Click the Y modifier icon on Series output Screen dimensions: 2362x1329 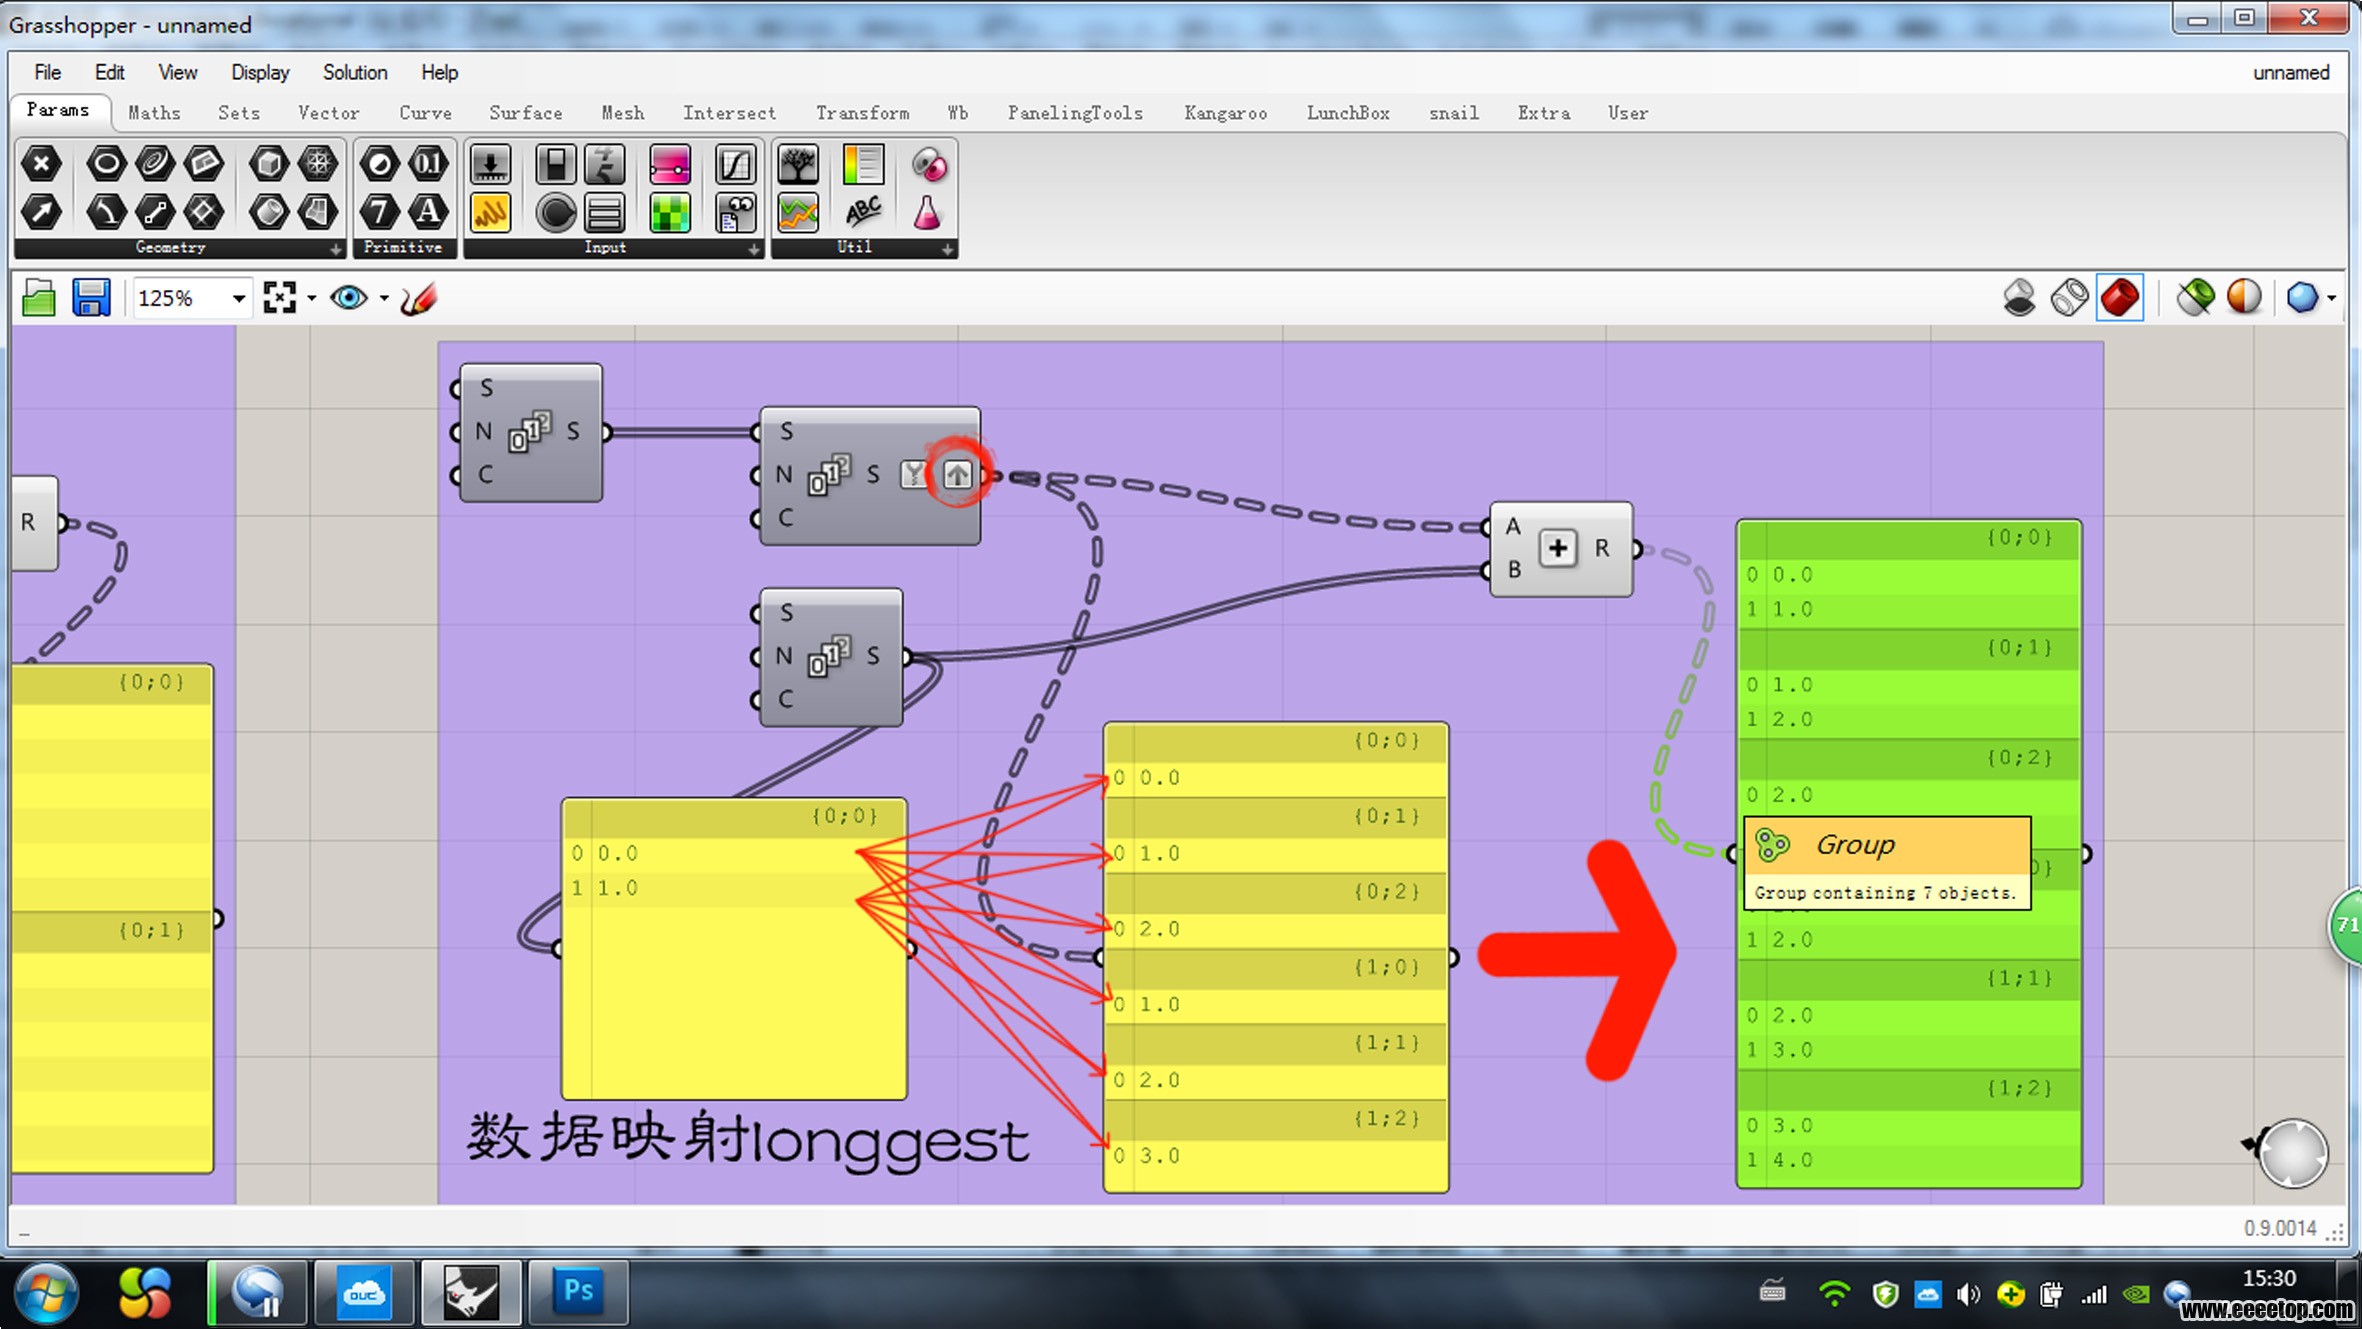click(913, 474)
